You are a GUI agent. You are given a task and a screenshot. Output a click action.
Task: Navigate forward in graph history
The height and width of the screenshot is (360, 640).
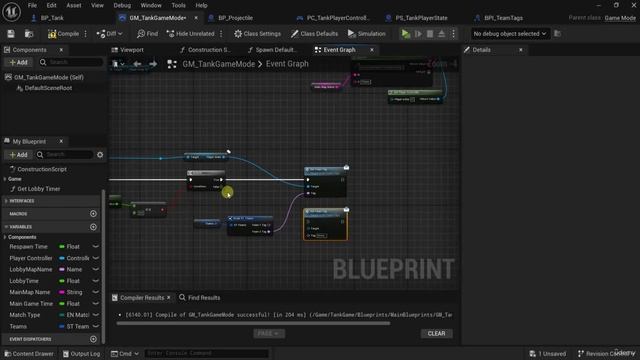click(153, 64)
